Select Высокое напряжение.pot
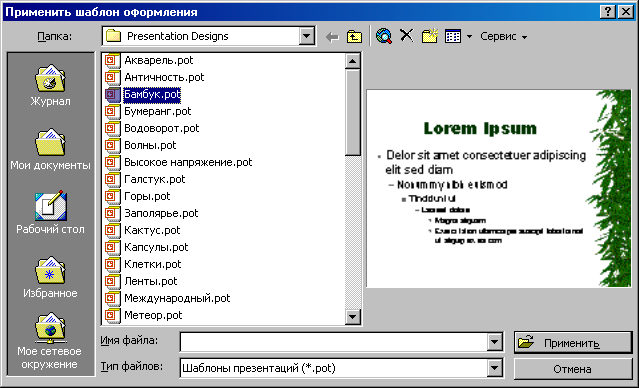639x388 pixels. point(188,162)
